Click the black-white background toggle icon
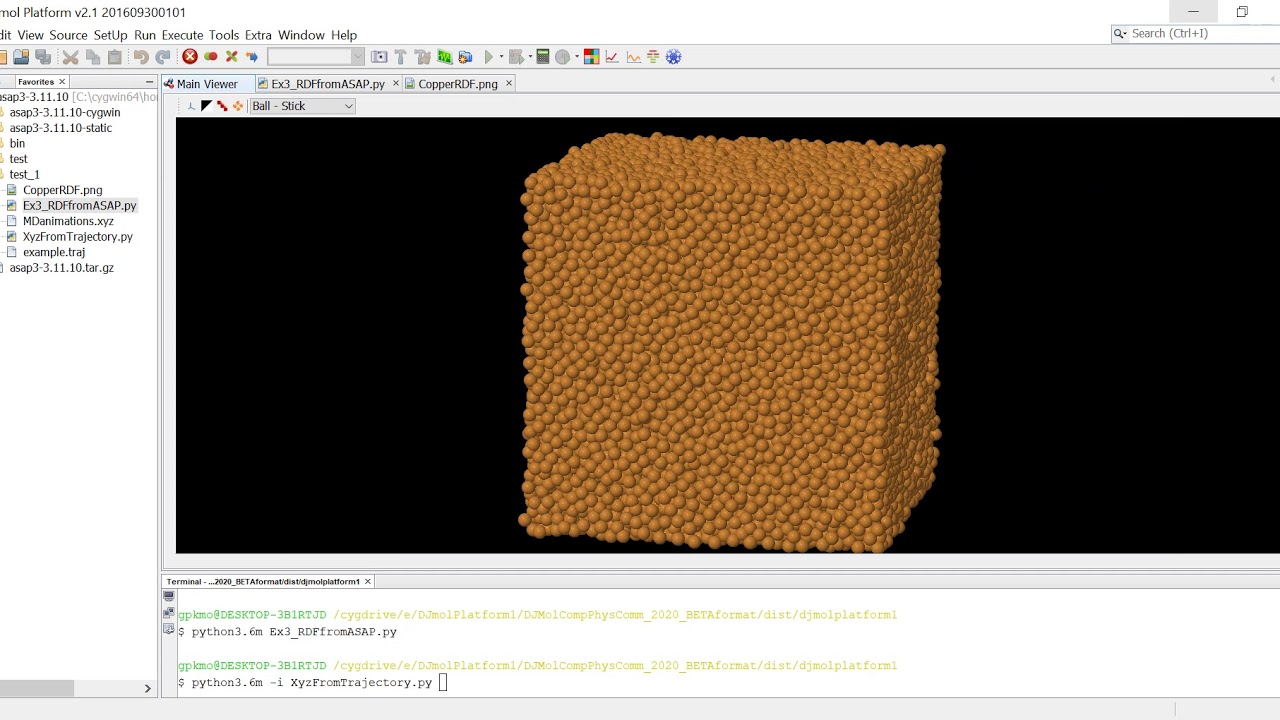The height and width of the screenshot is (720, 1280). point(207,106)
